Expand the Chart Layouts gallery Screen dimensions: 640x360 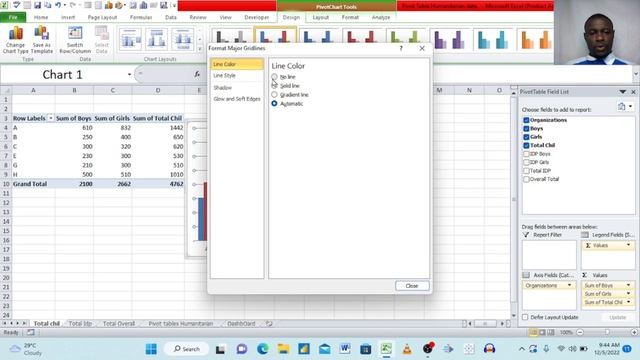click(200, 49)
